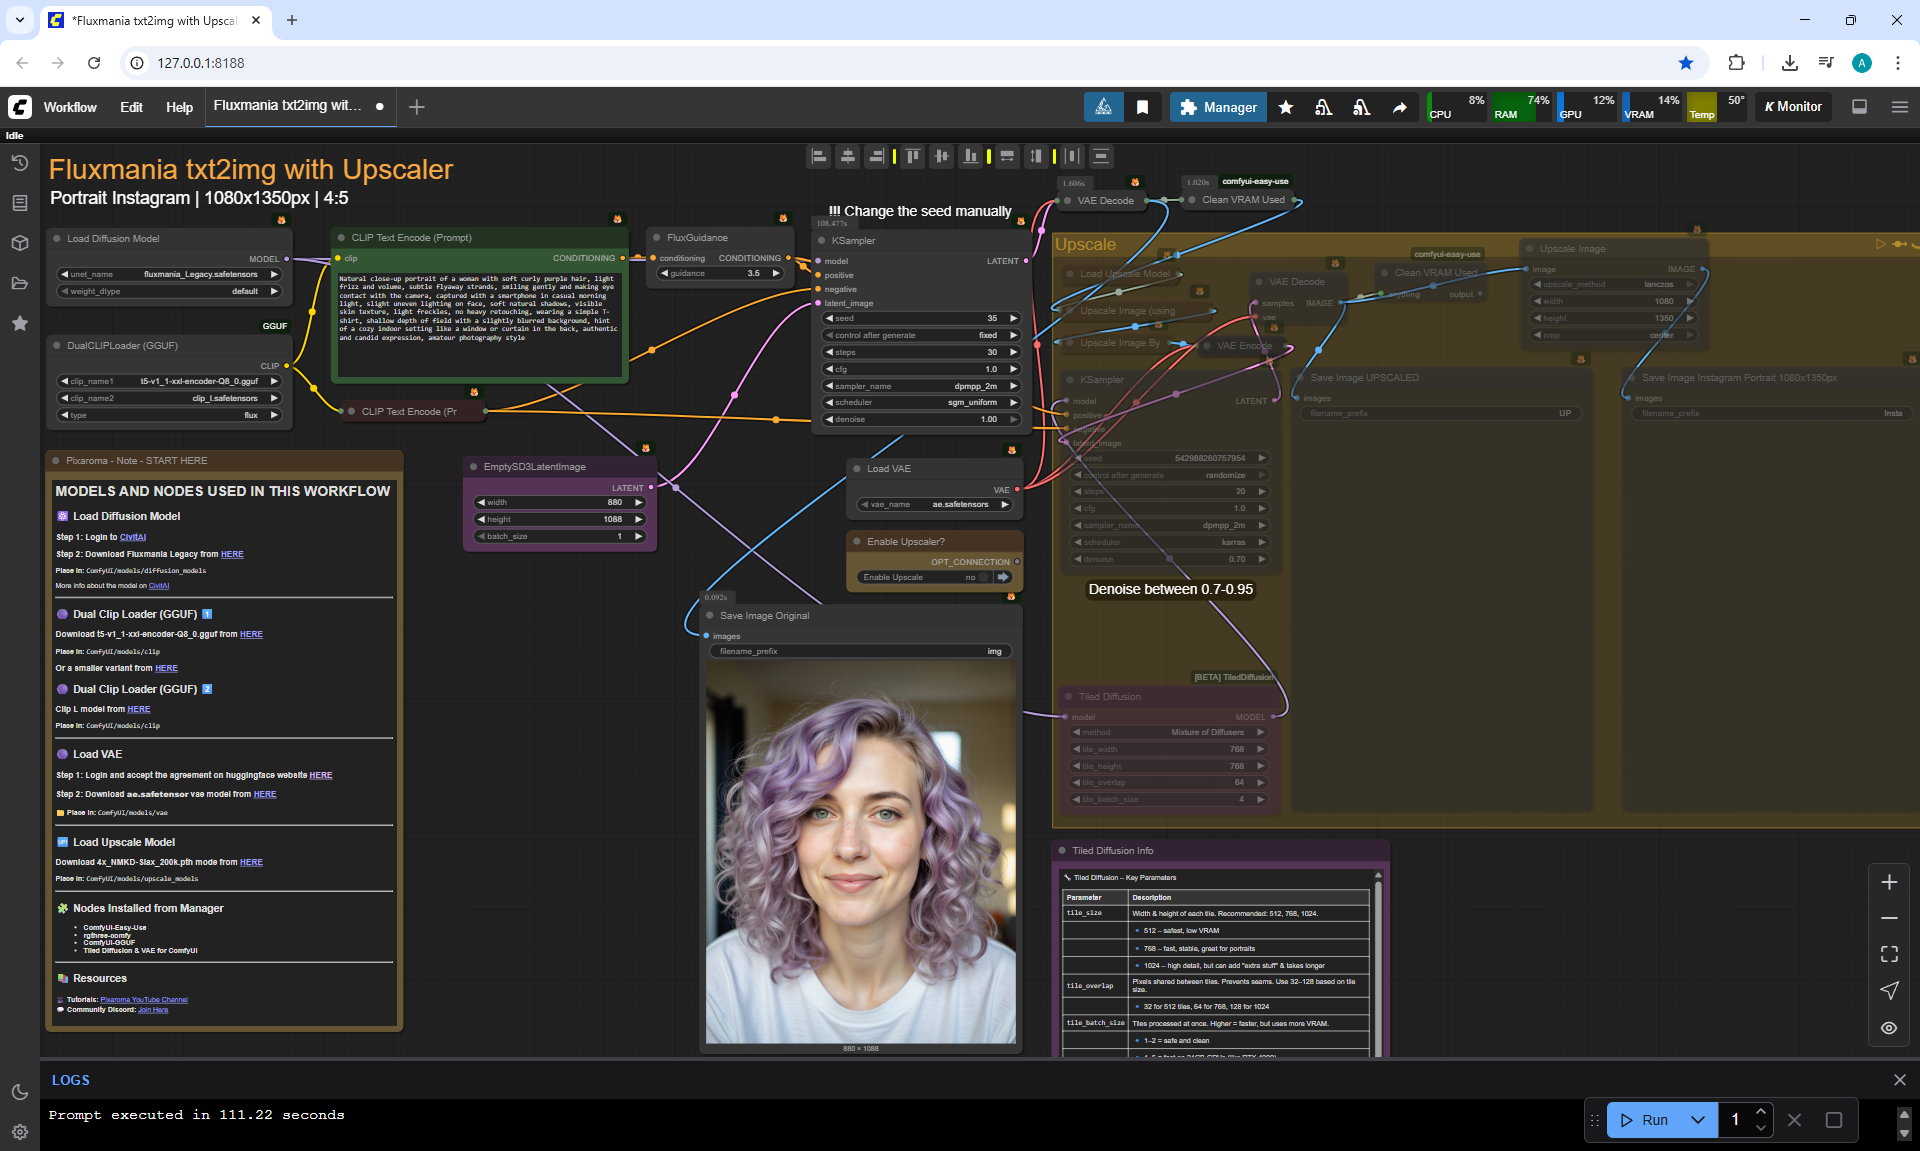Open the Edit menu

(x=131, y=107)
